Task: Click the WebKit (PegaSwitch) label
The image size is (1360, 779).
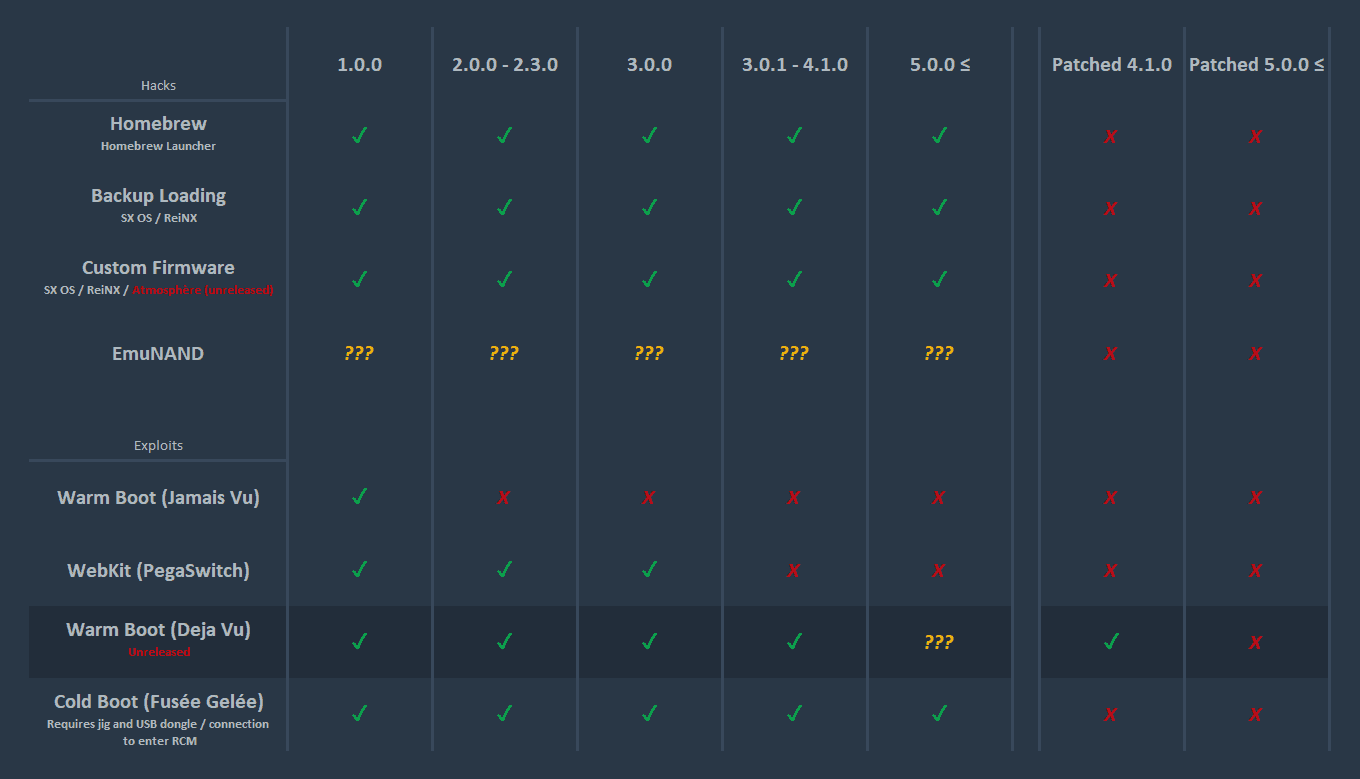Action: 158,571
